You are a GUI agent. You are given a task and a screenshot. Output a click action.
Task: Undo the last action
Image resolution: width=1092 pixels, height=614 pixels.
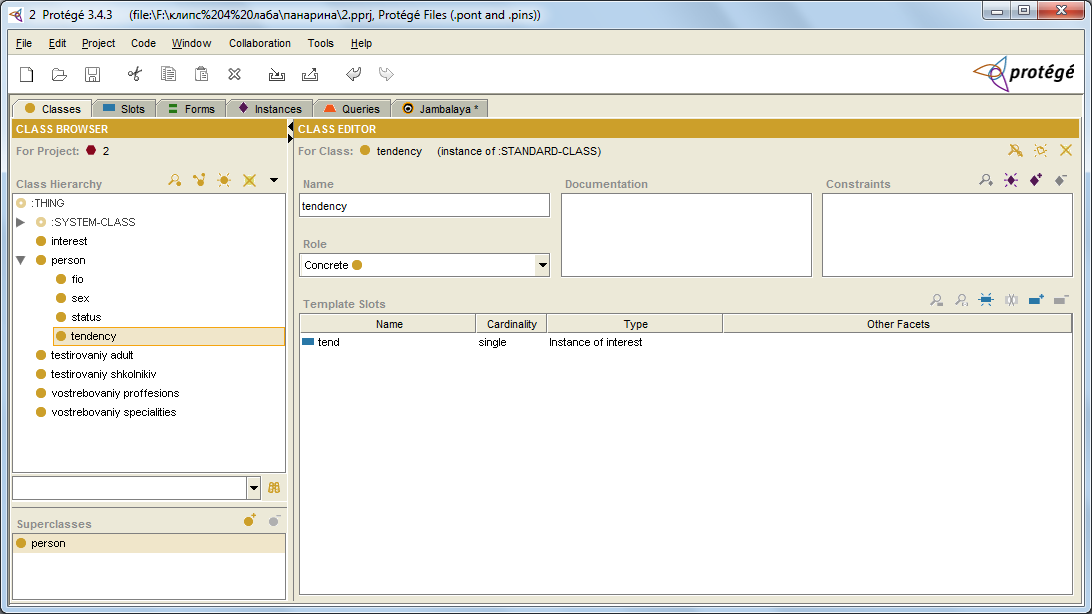pyautogui.click(x=353, y=74)
